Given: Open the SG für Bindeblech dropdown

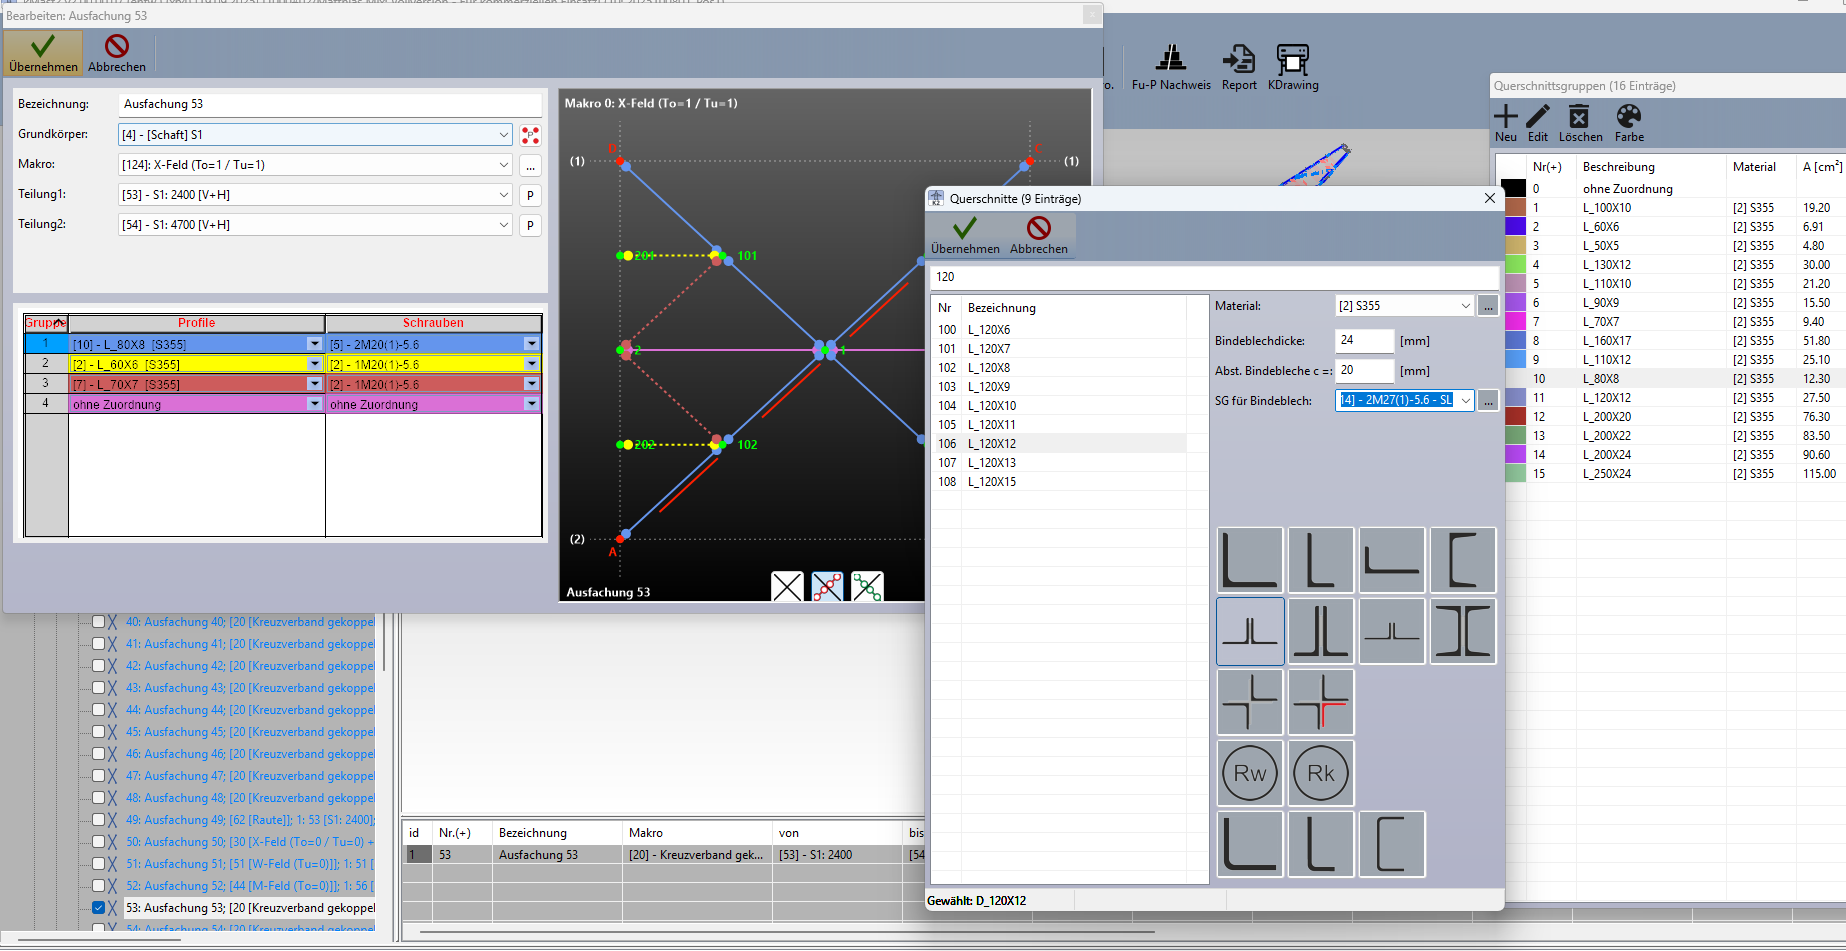Looking at the screenshot, I should click(x=1465, y=401).
